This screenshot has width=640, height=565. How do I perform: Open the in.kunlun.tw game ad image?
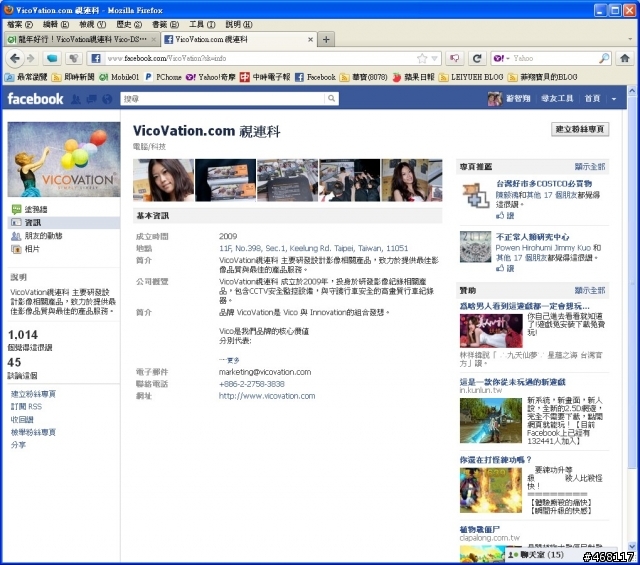coord(491,420)
